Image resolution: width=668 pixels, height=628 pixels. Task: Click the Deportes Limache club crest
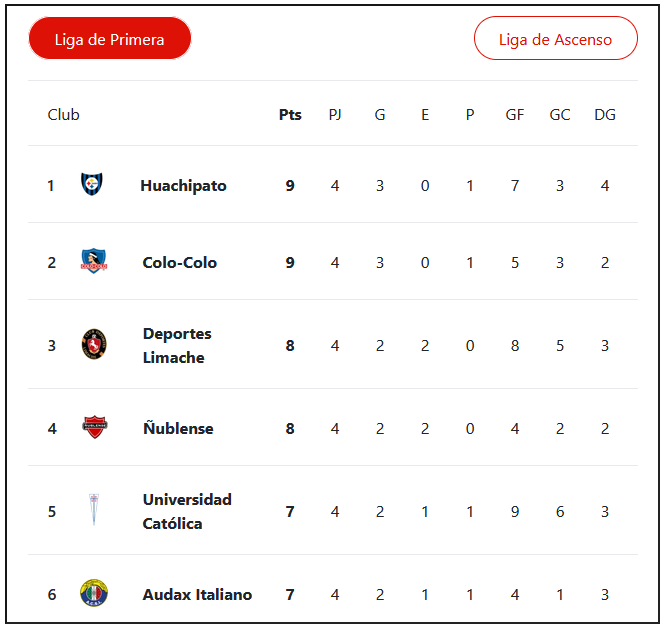(93, 345)
